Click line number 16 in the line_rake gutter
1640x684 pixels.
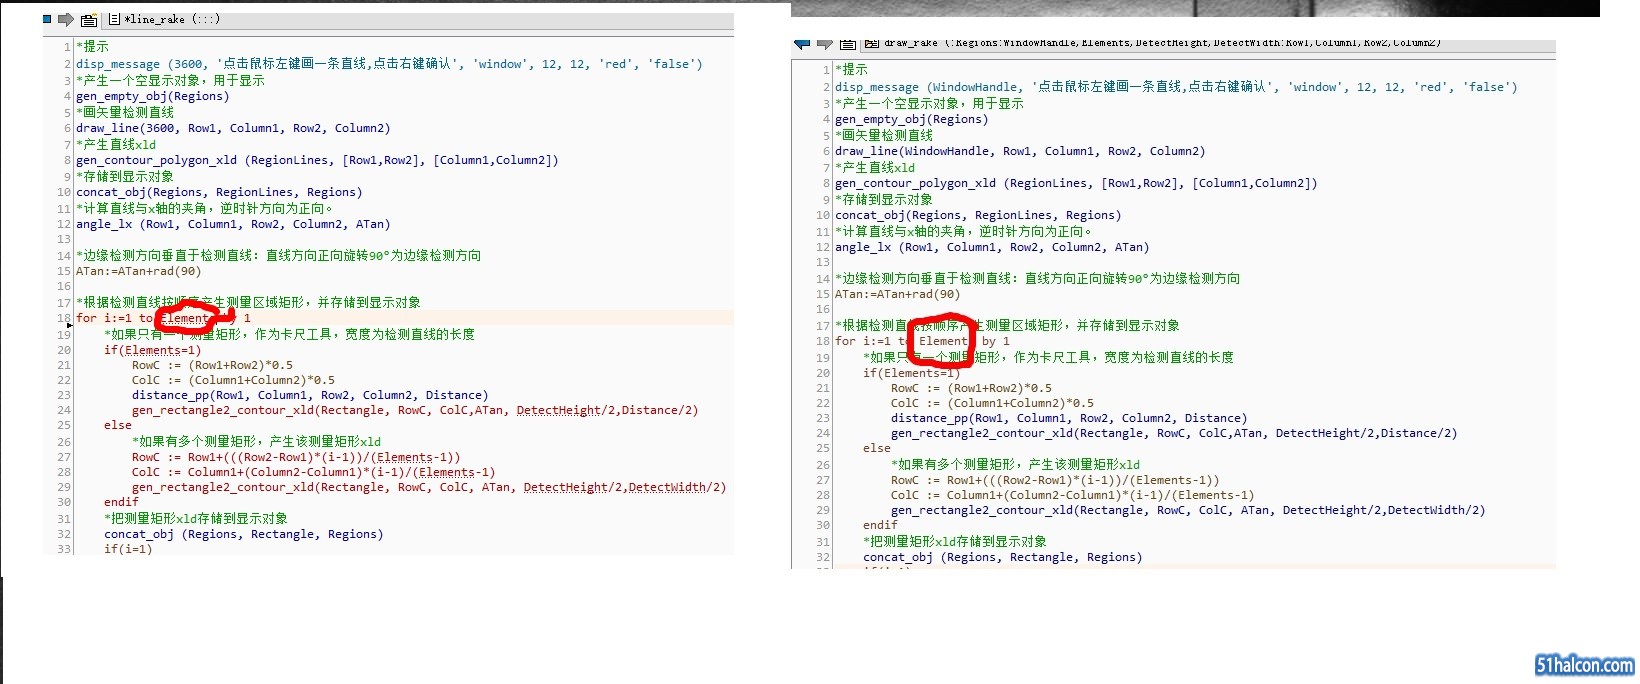pos(64,287)
